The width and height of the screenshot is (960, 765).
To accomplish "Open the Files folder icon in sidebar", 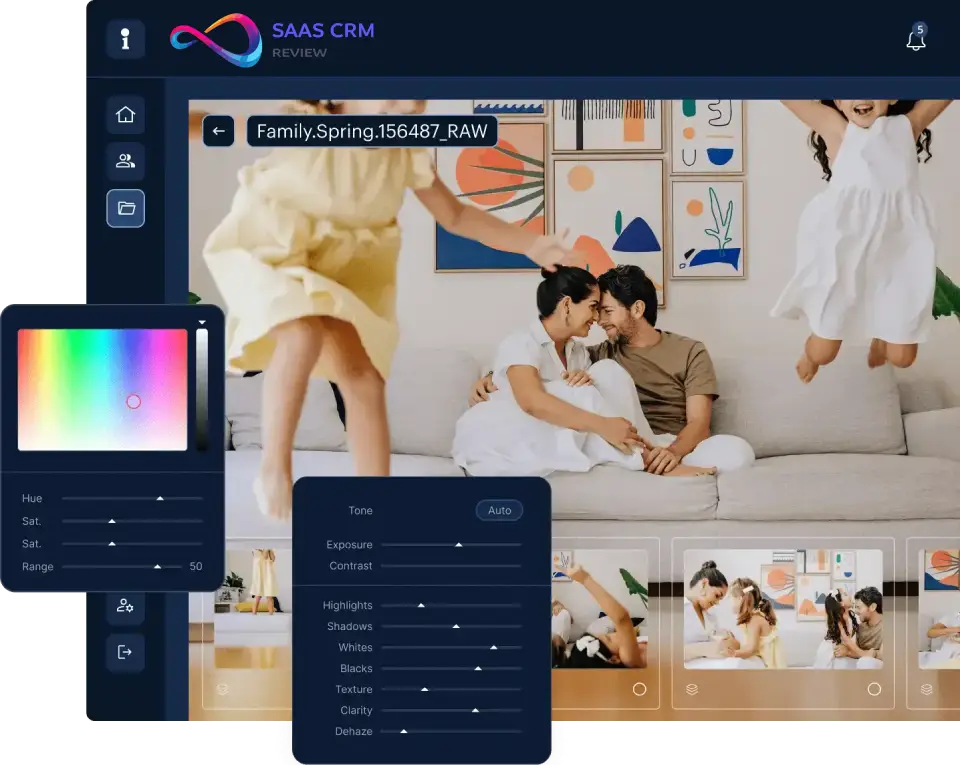I will tap(125, 208).
